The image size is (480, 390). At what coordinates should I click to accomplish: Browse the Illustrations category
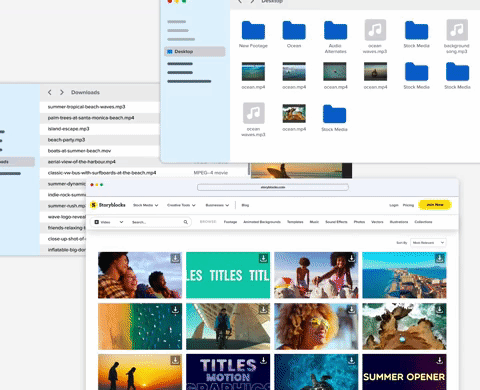point(399,222)
